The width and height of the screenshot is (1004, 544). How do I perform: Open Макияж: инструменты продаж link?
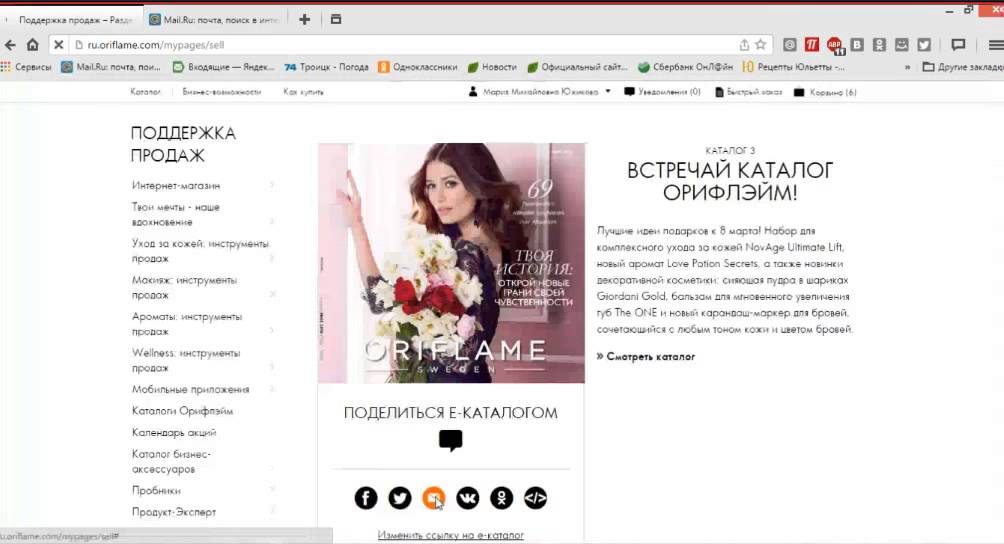(184, 287)
